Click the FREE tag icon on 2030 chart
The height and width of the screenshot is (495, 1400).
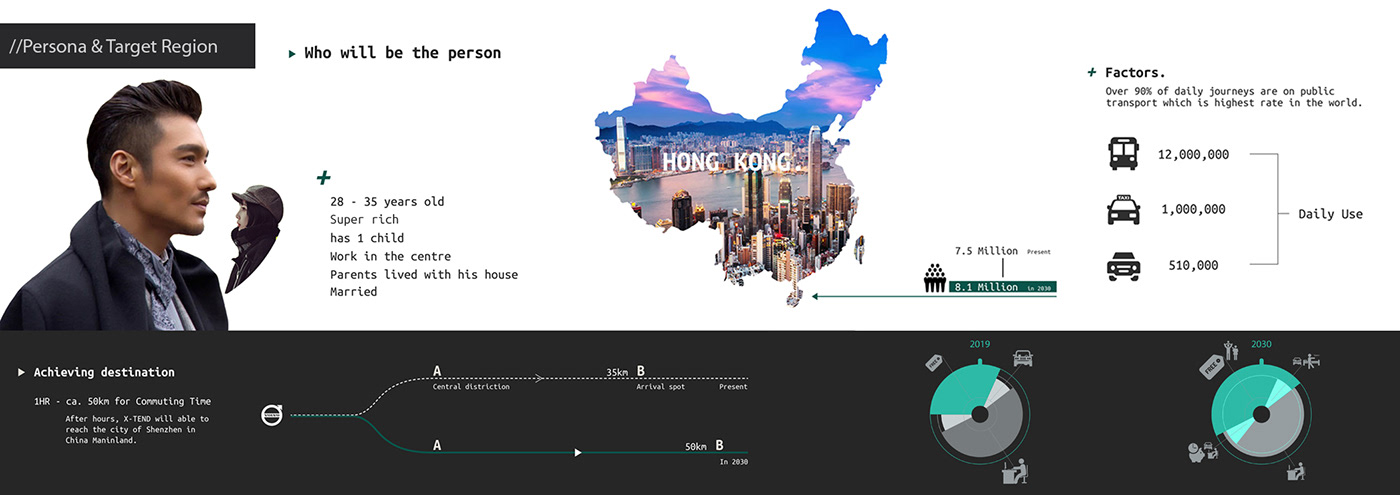(1211, 366)
